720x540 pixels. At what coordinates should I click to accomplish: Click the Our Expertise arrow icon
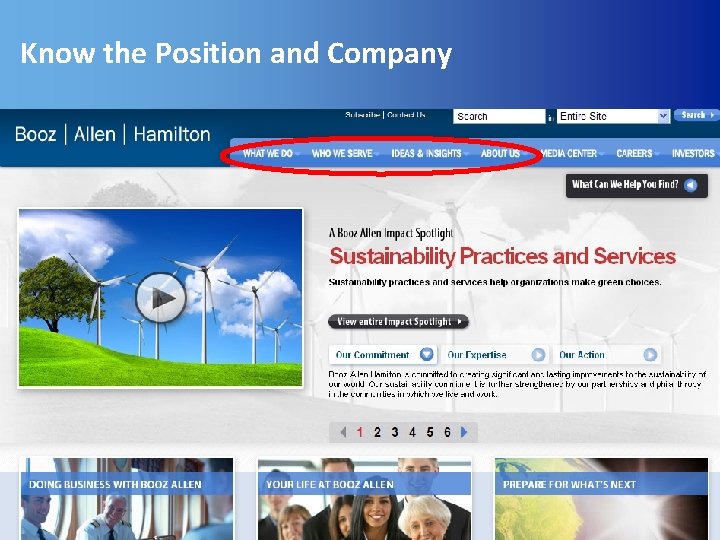pos(538,354)
